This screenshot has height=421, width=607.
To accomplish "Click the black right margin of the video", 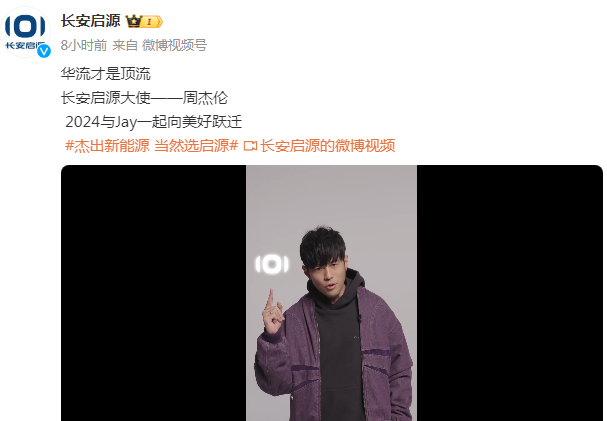I will coord(510,293).
